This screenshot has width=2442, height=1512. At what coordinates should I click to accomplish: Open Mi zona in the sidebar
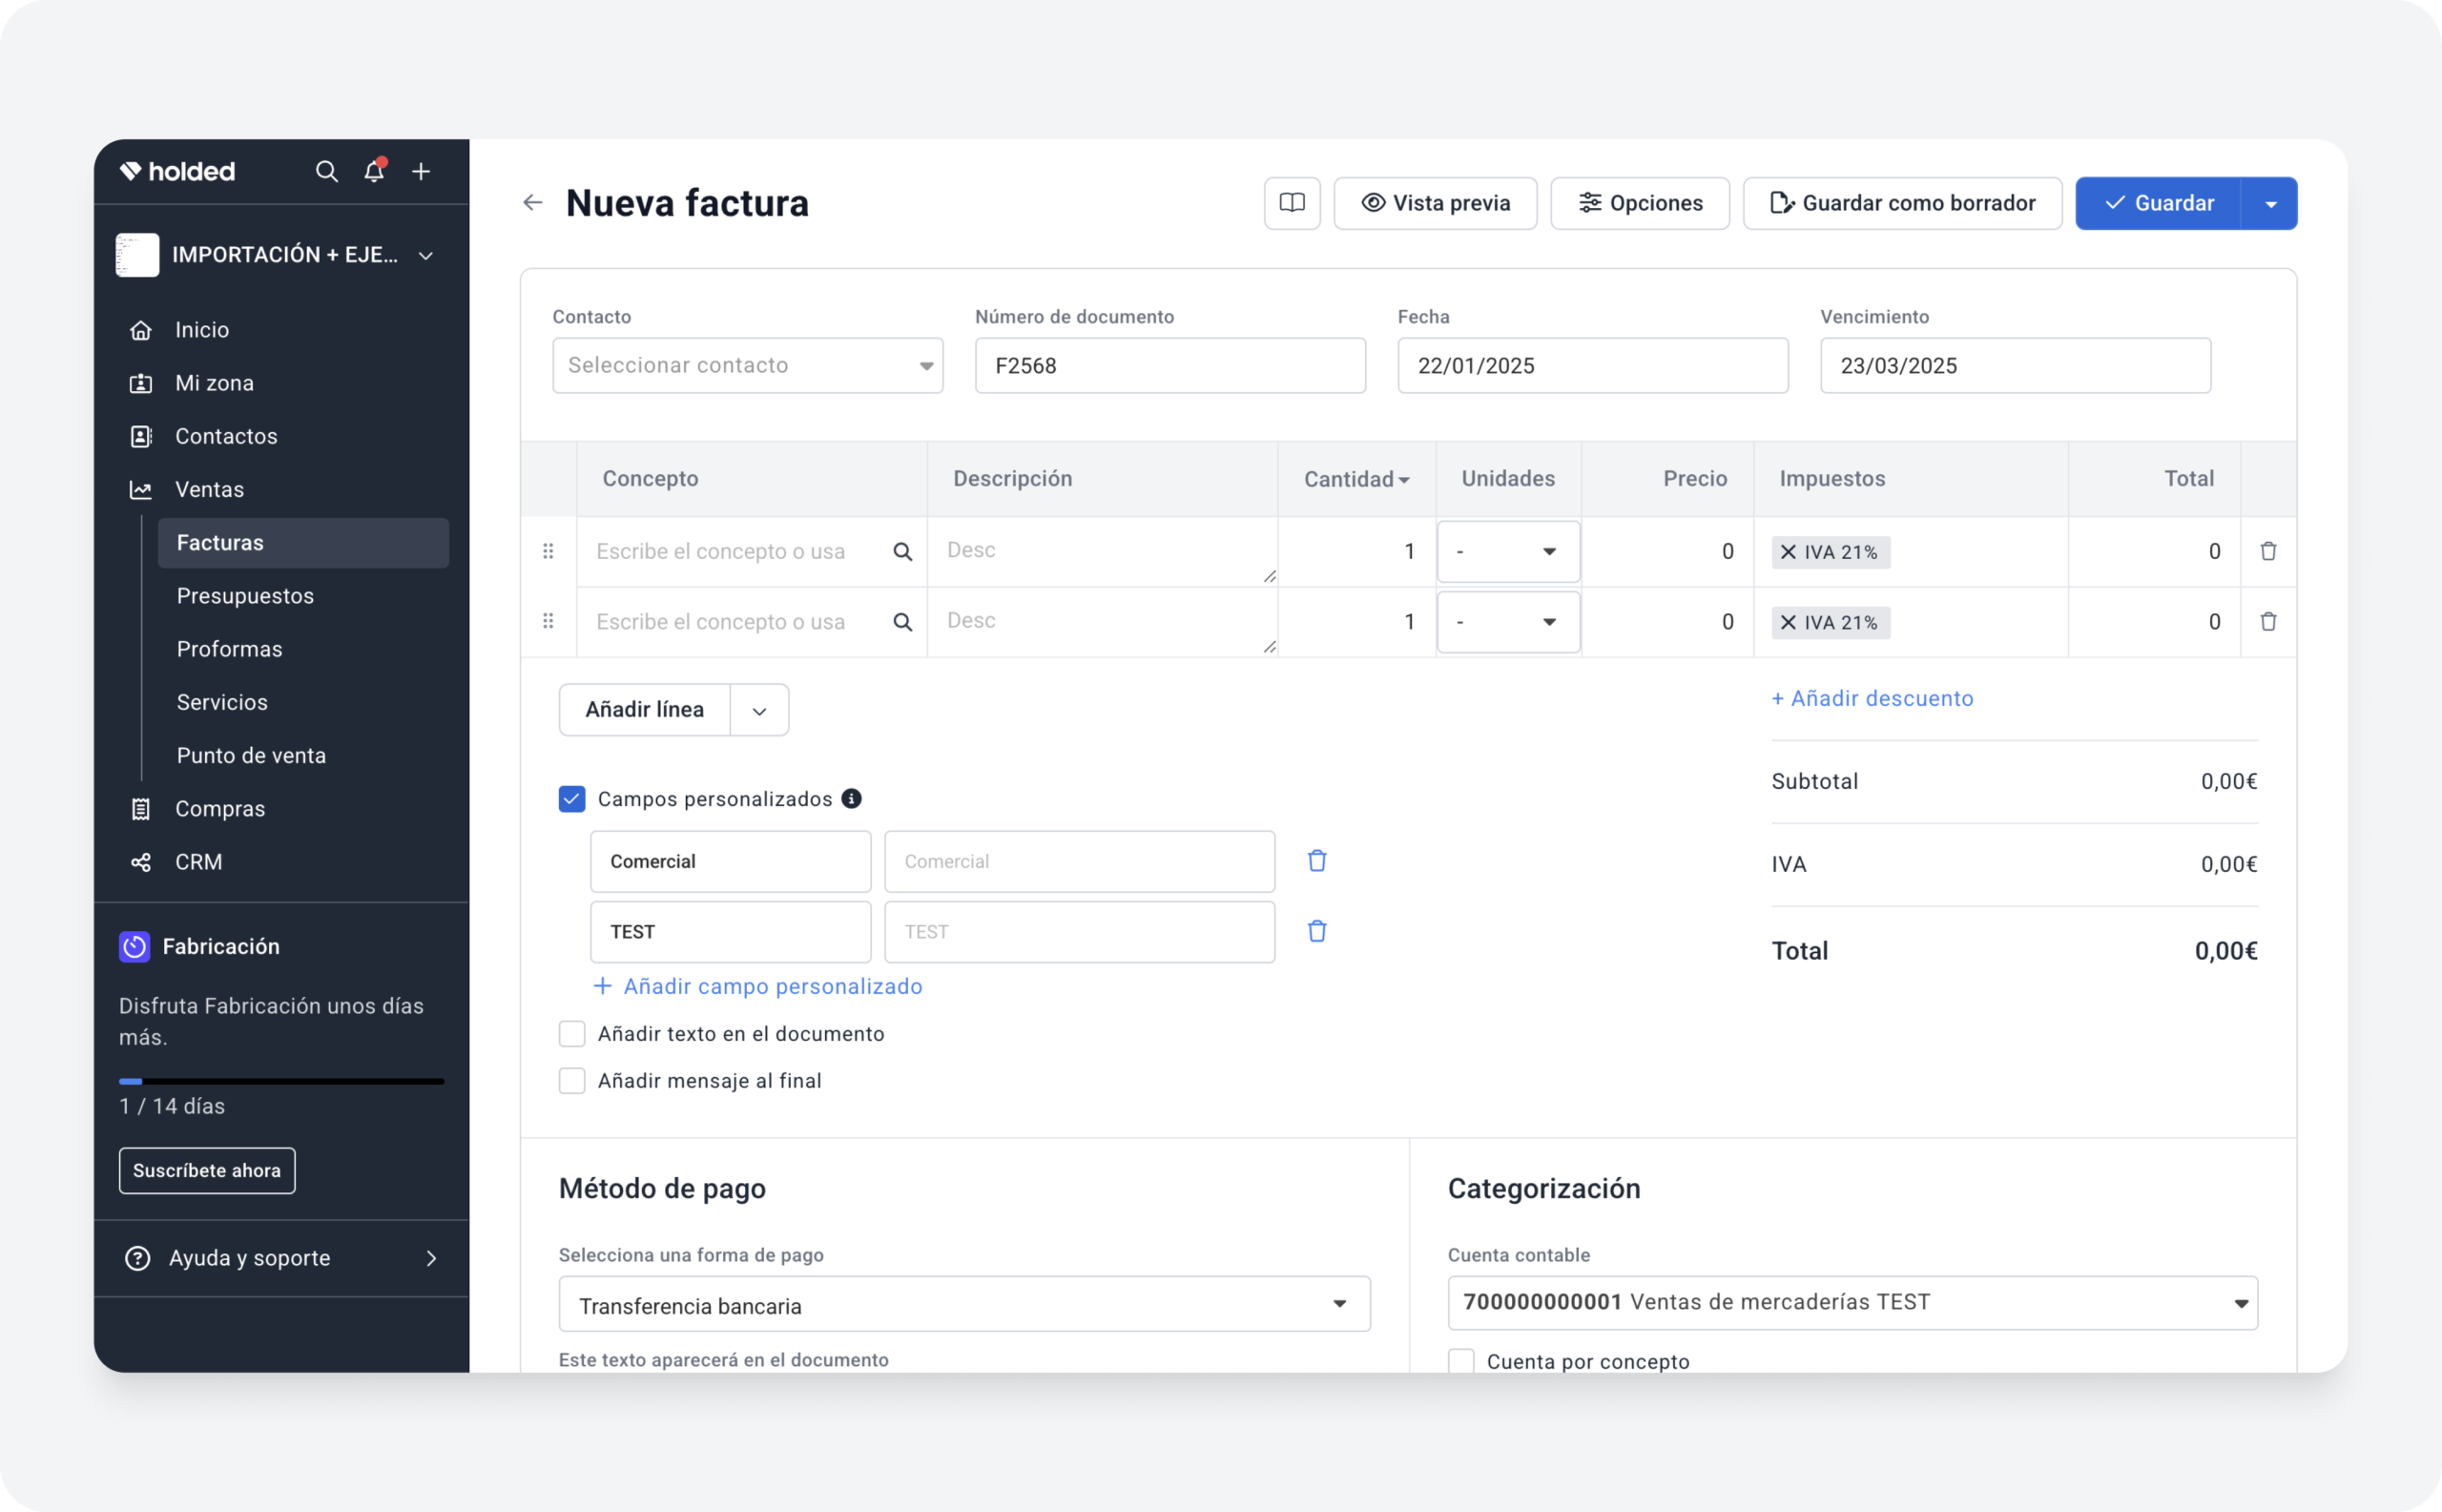coord(214,383)
